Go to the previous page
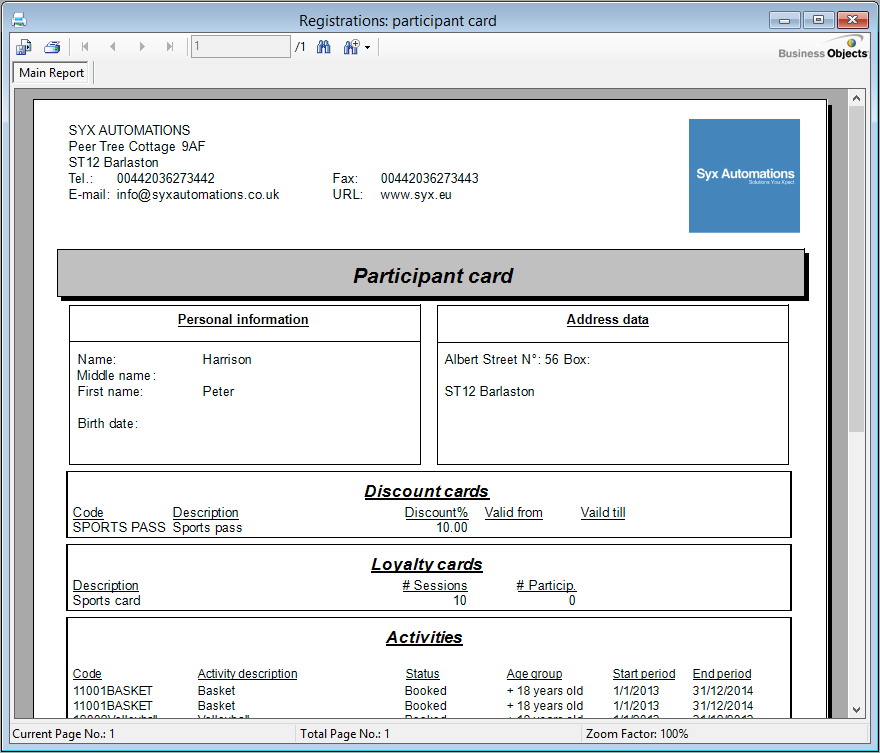 [113, 47]
